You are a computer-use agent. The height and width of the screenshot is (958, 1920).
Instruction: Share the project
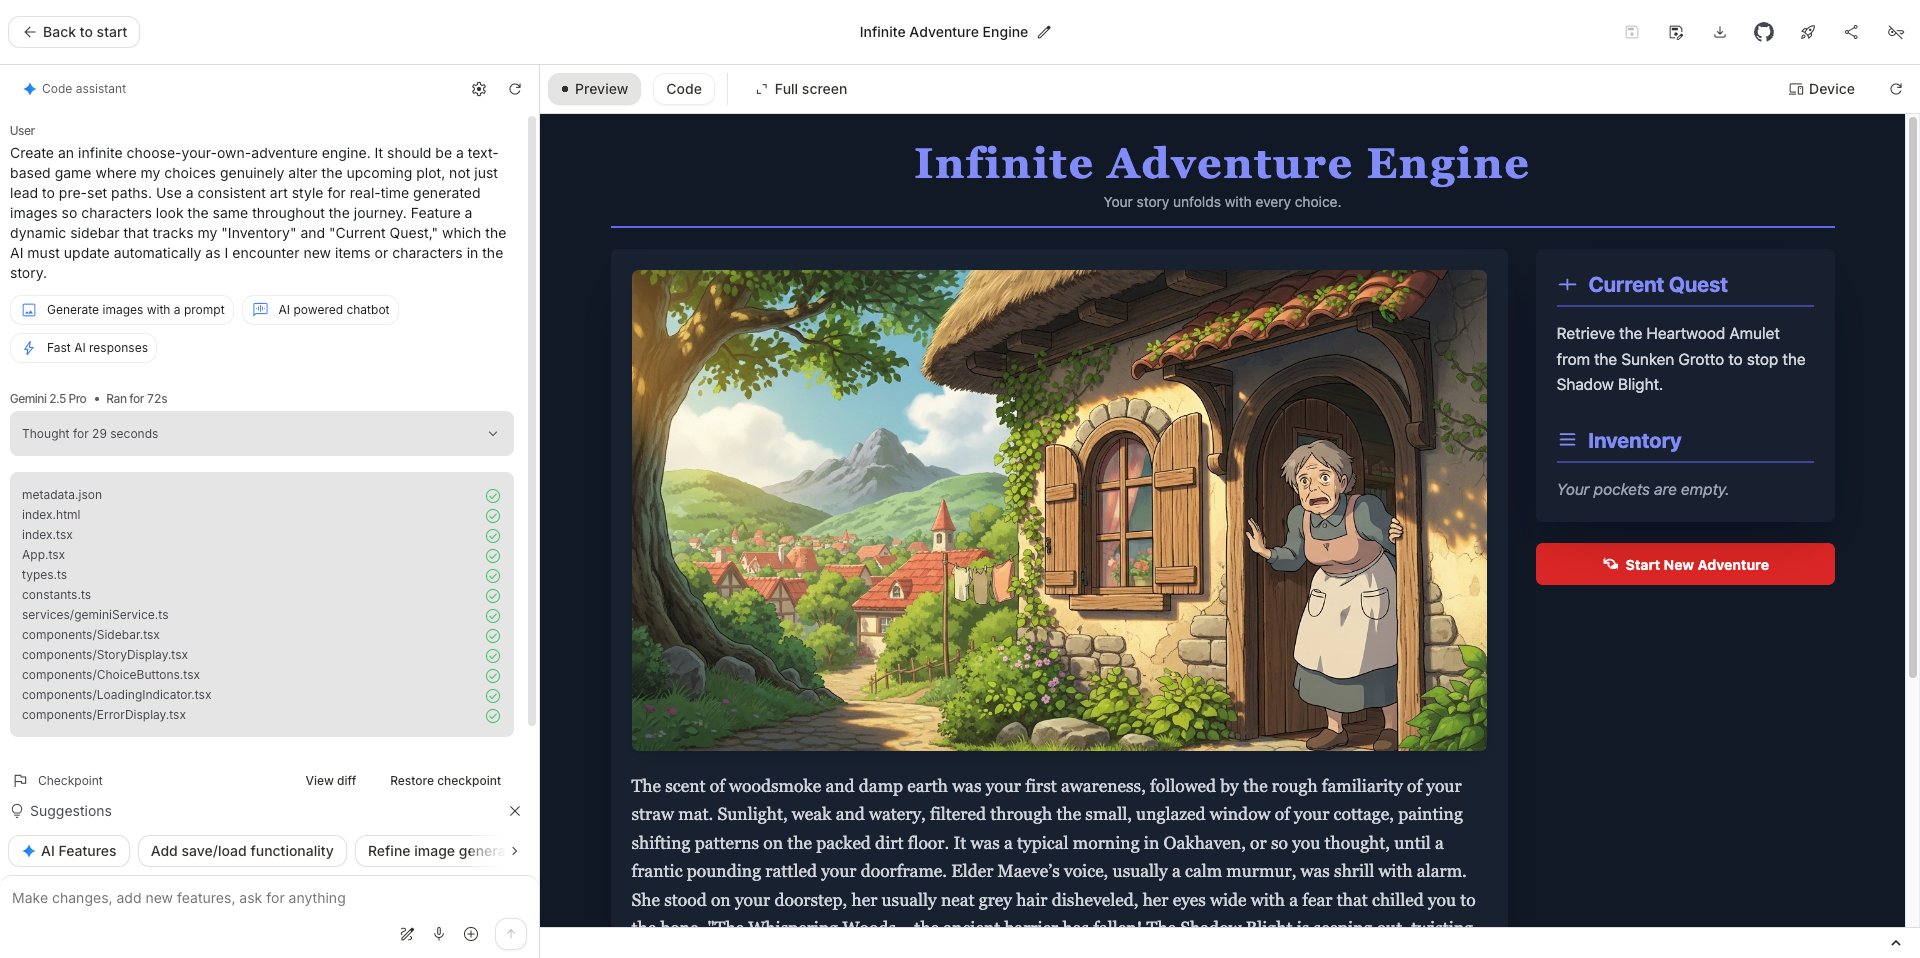(1851, 32)
